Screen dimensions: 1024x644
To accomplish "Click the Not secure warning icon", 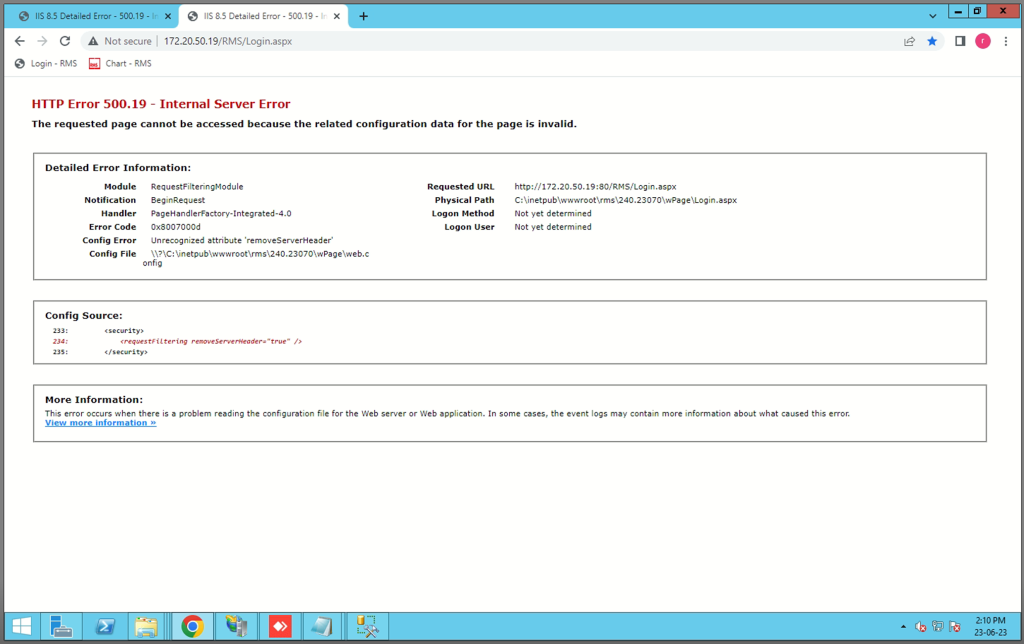I will 93,41.
